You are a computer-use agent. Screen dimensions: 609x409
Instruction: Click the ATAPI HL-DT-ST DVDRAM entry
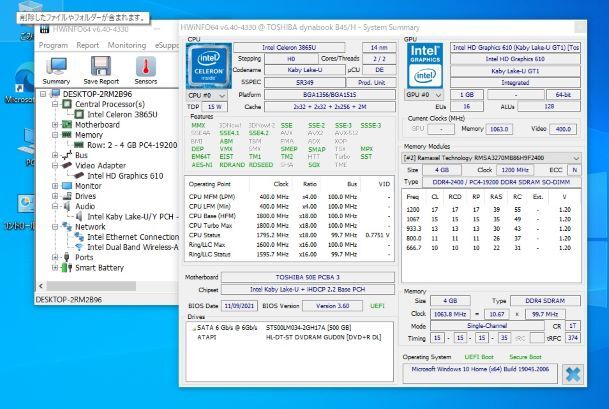(289, 337)
